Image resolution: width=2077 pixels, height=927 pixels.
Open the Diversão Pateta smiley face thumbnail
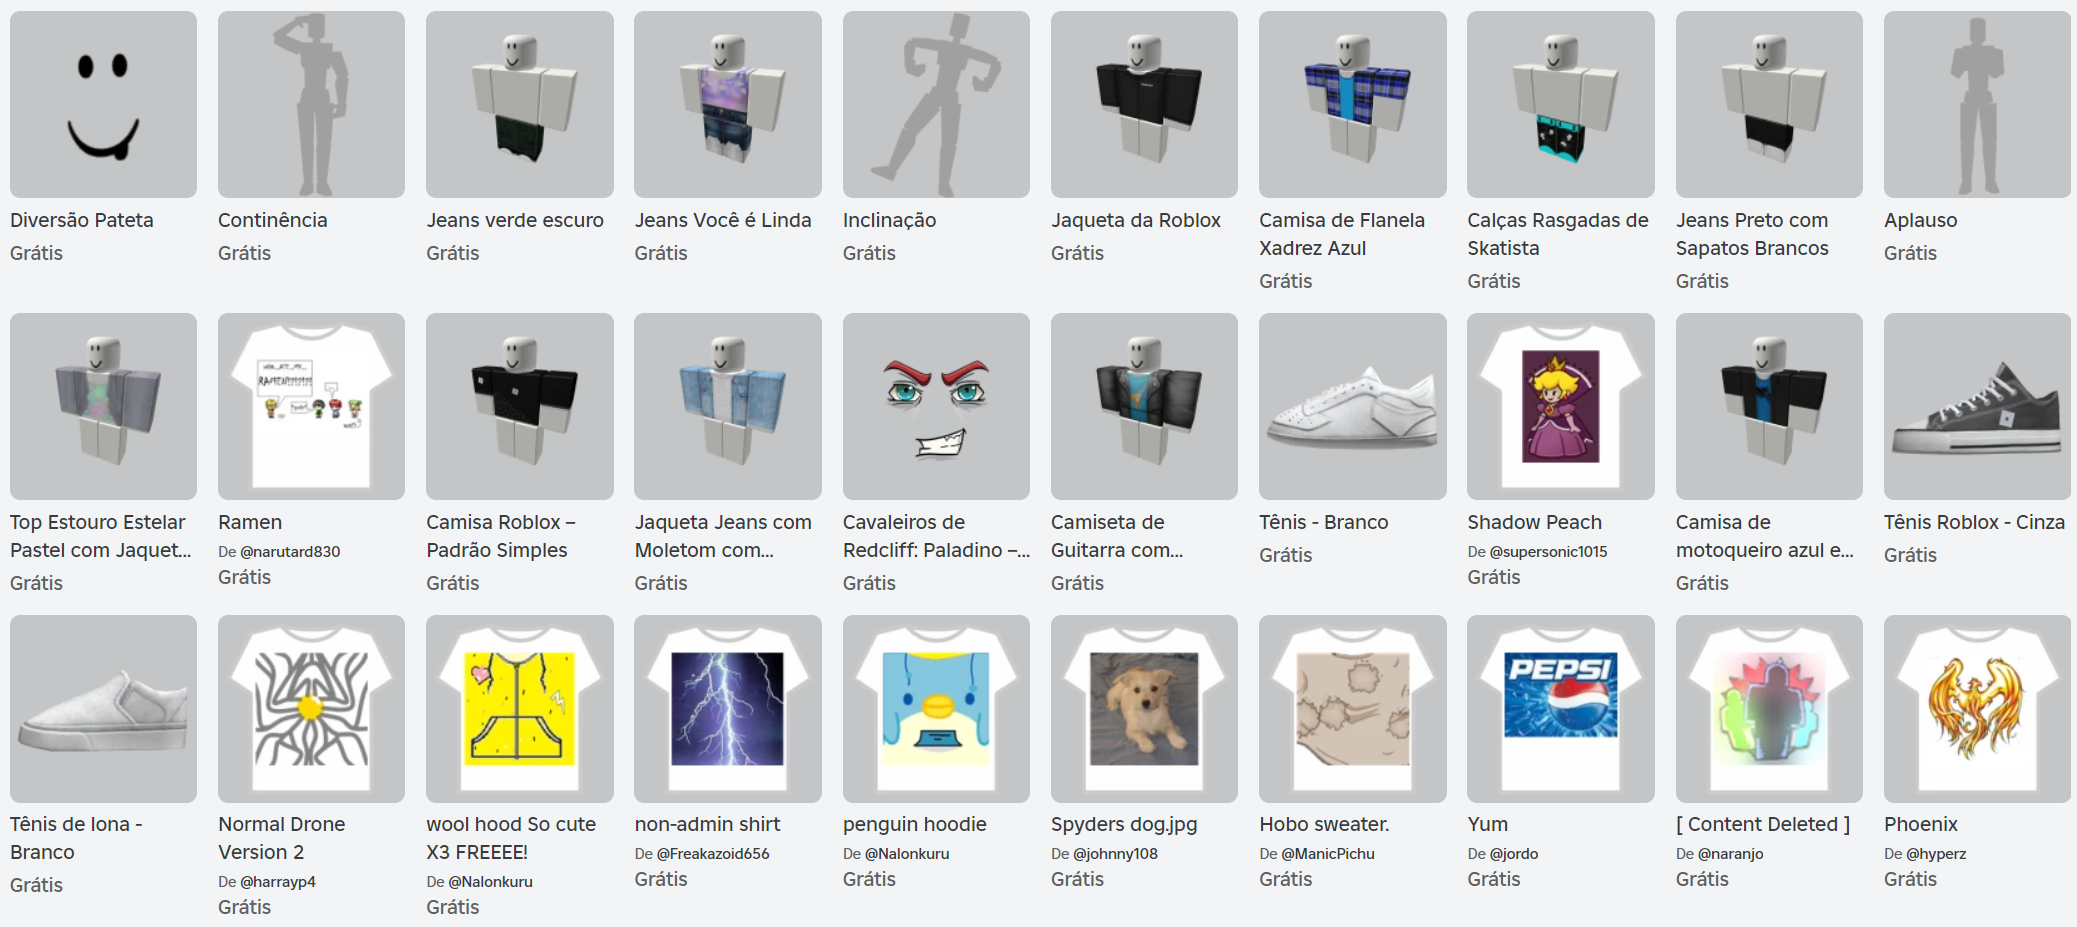click(x=103, y=104)
